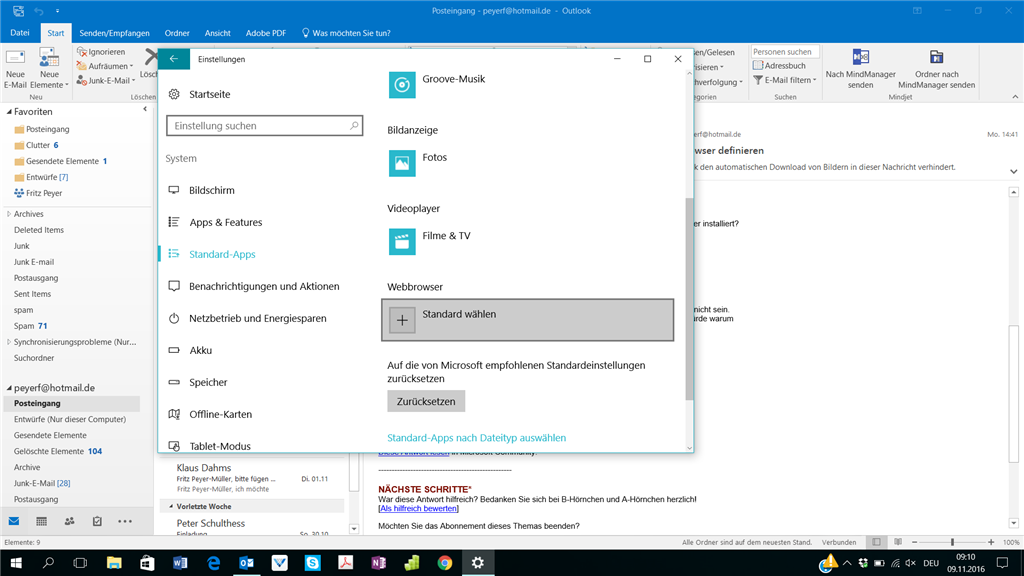Viewport: 1024px width, 576px height.
Task: Collapse the Favoriten folder group
Action: tap(9, 112)
